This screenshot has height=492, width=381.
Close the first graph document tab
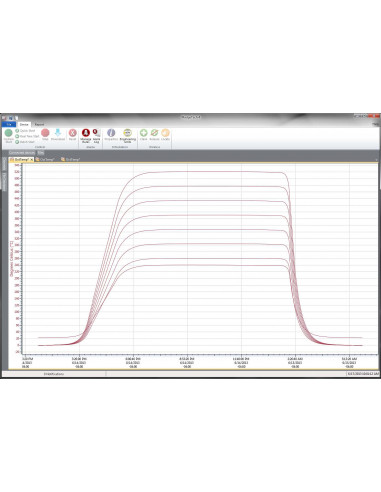[x=32, y=160]
